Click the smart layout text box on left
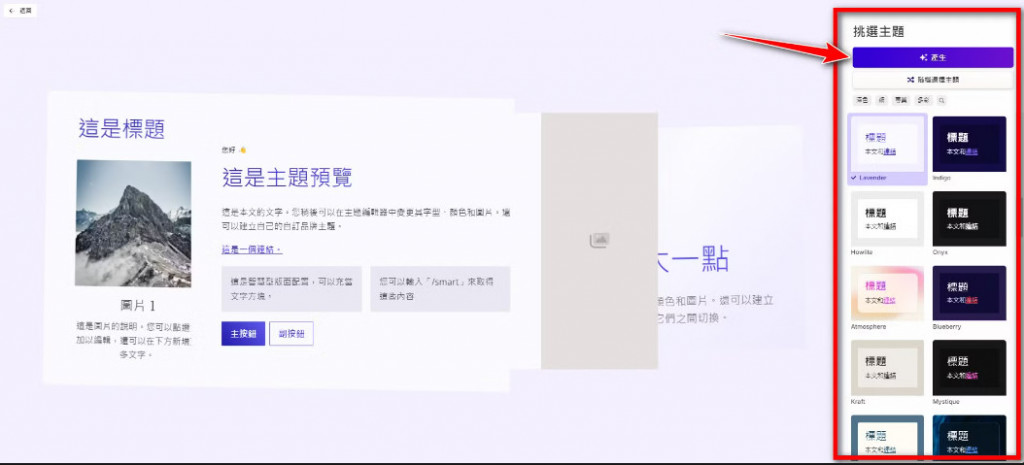1024x465 pixels. coord(291,289)
